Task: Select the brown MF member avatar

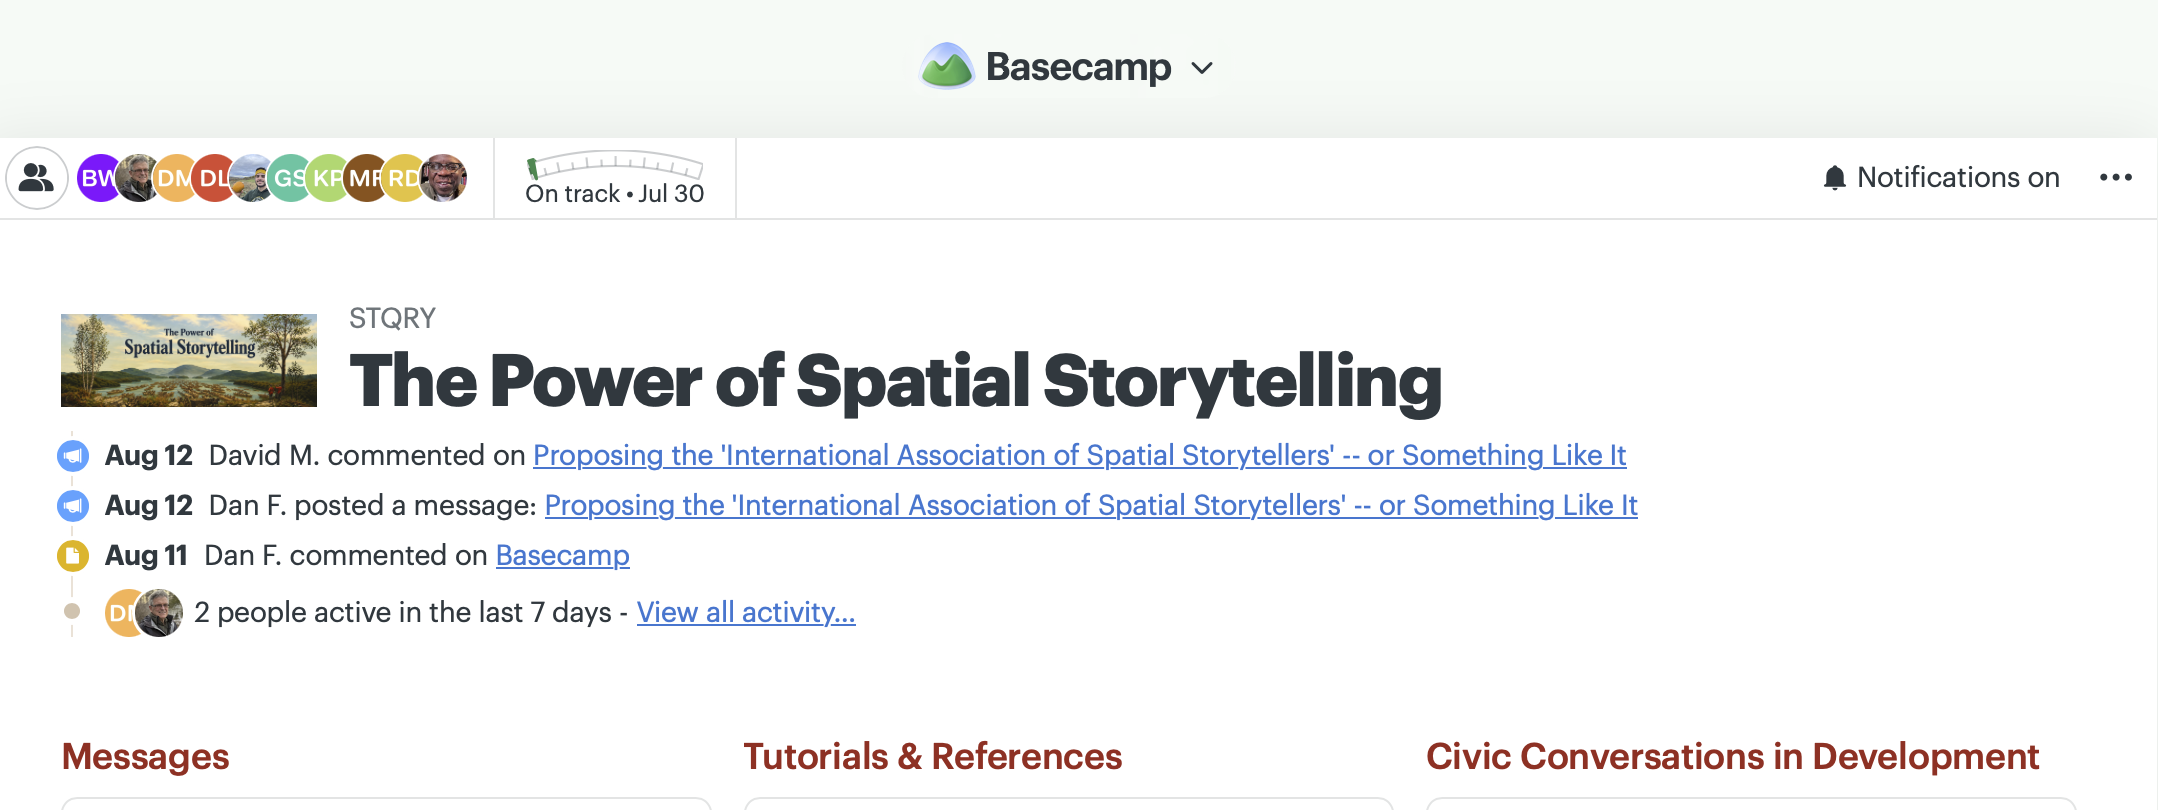Action: pos(364,178)
